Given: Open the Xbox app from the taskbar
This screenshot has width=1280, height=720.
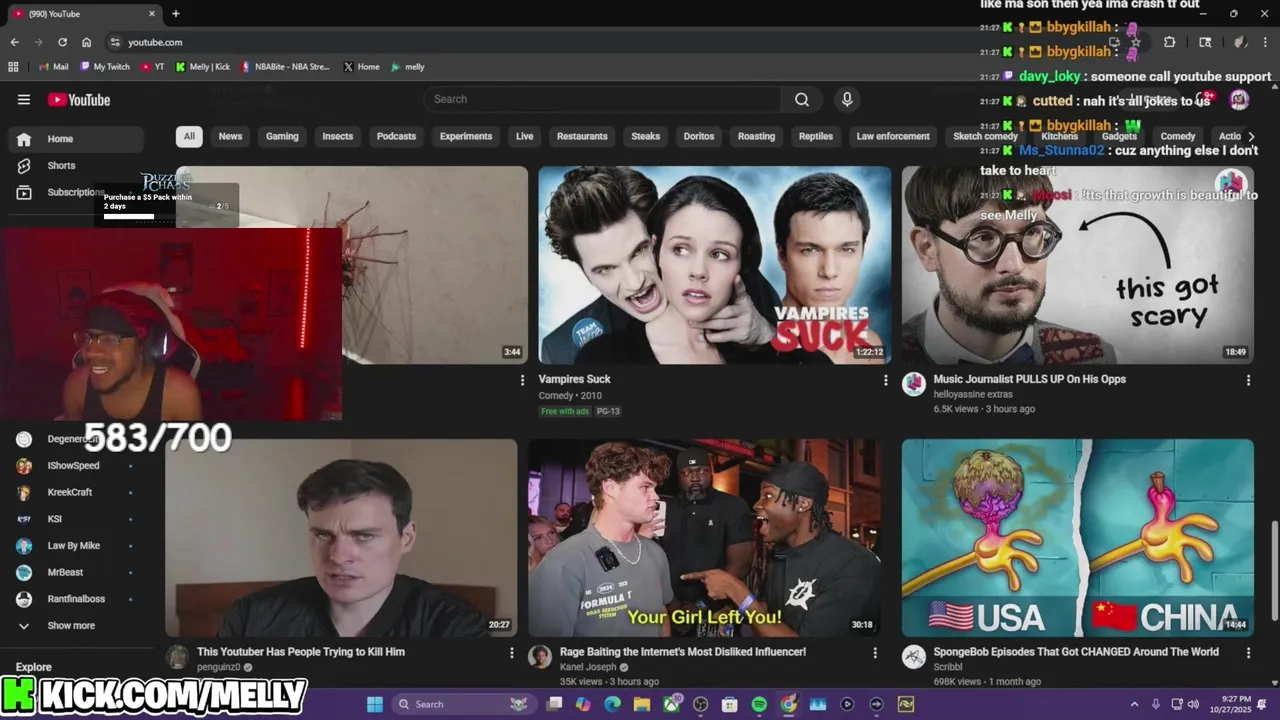Looking at the screenshot, I should tap(671, 704).
